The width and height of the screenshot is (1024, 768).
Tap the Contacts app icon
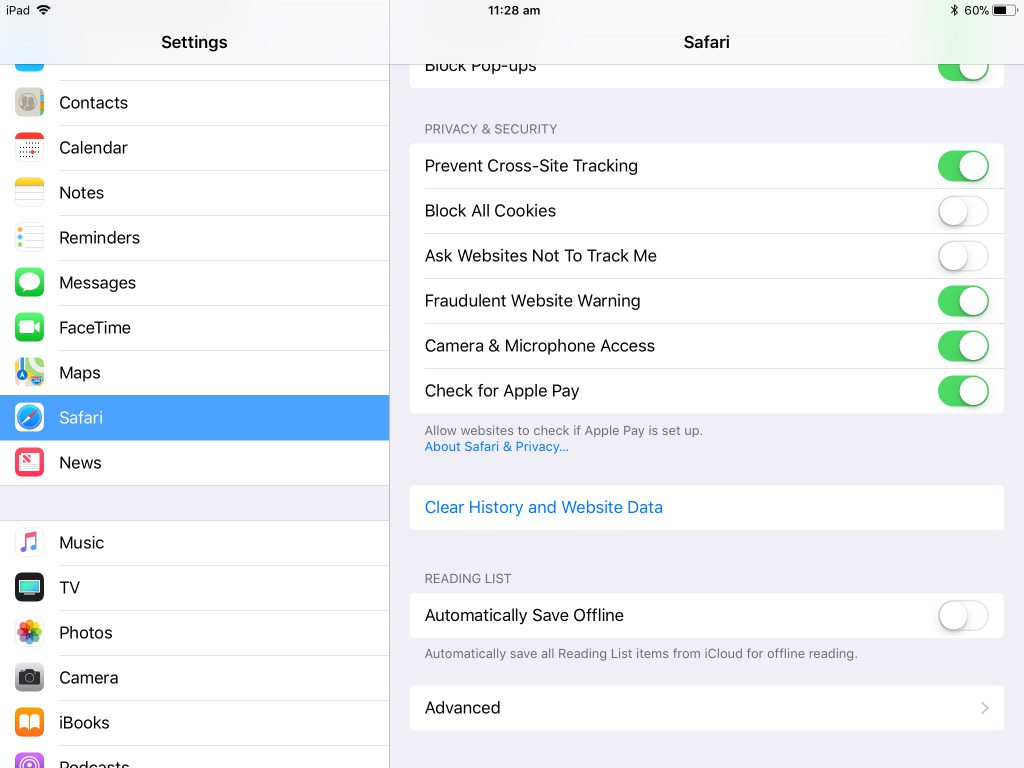click(x=29, y=103)
